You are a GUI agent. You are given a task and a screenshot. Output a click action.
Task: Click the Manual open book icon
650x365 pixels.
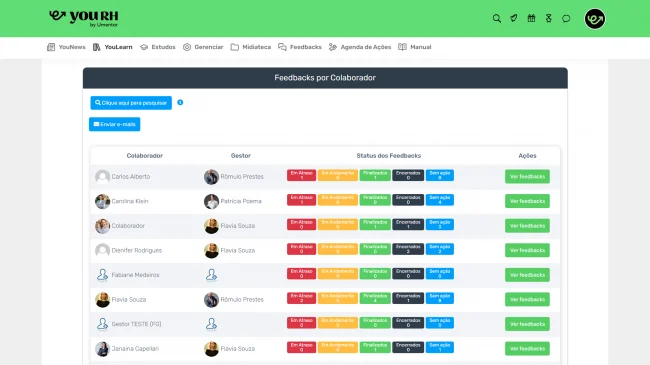click(x=402, y=47)
